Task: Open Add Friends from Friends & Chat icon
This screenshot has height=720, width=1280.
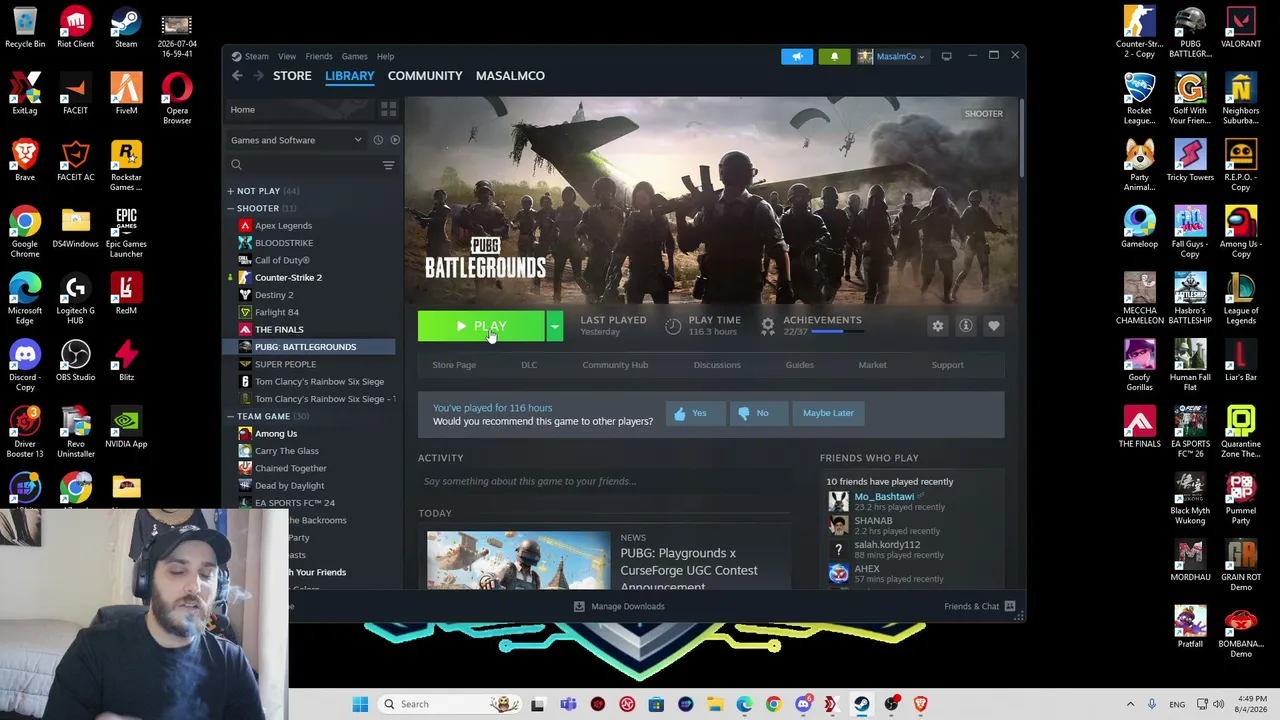Action: (1010, 606)
